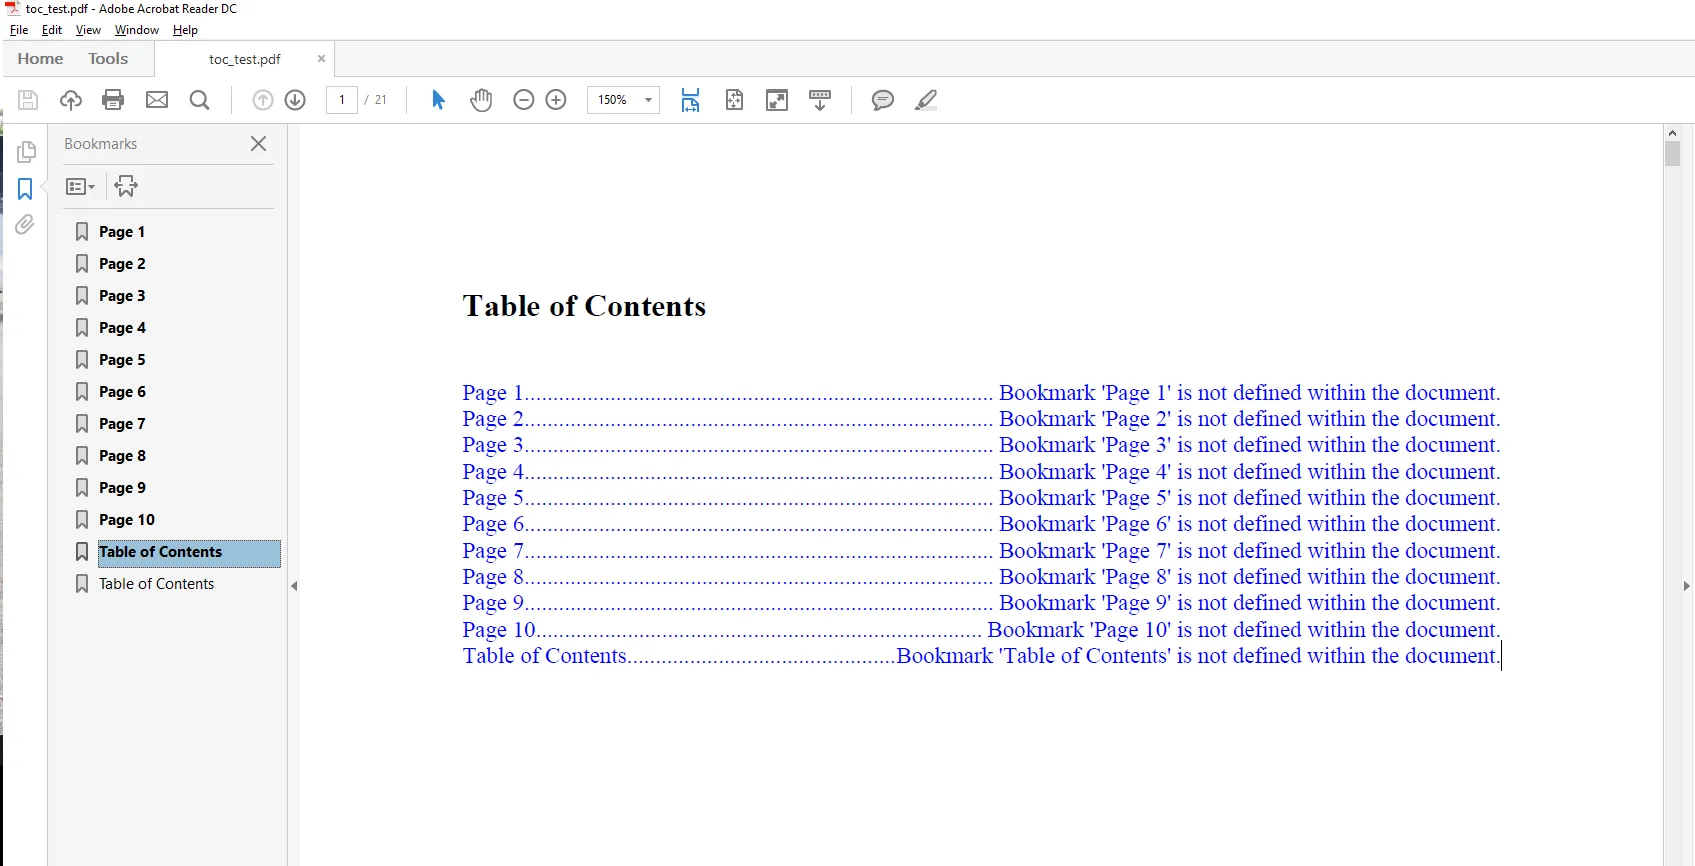Send file by email envelope icon
Image resolution: width=1695 pixels, height=866 pixels.
tap(157, 100)
